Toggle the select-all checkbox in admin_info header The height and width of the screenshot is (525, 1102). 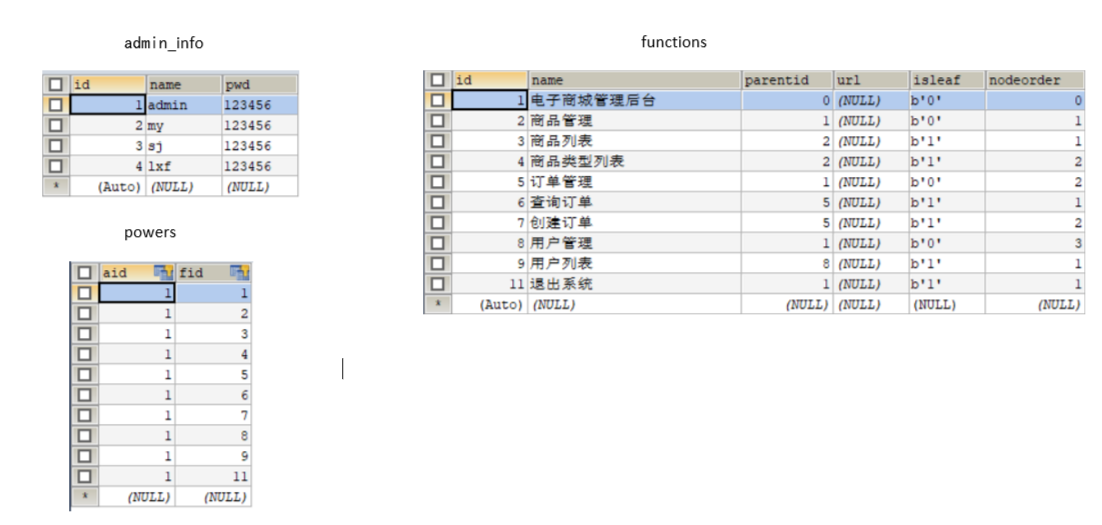click(x=56, y=84)
